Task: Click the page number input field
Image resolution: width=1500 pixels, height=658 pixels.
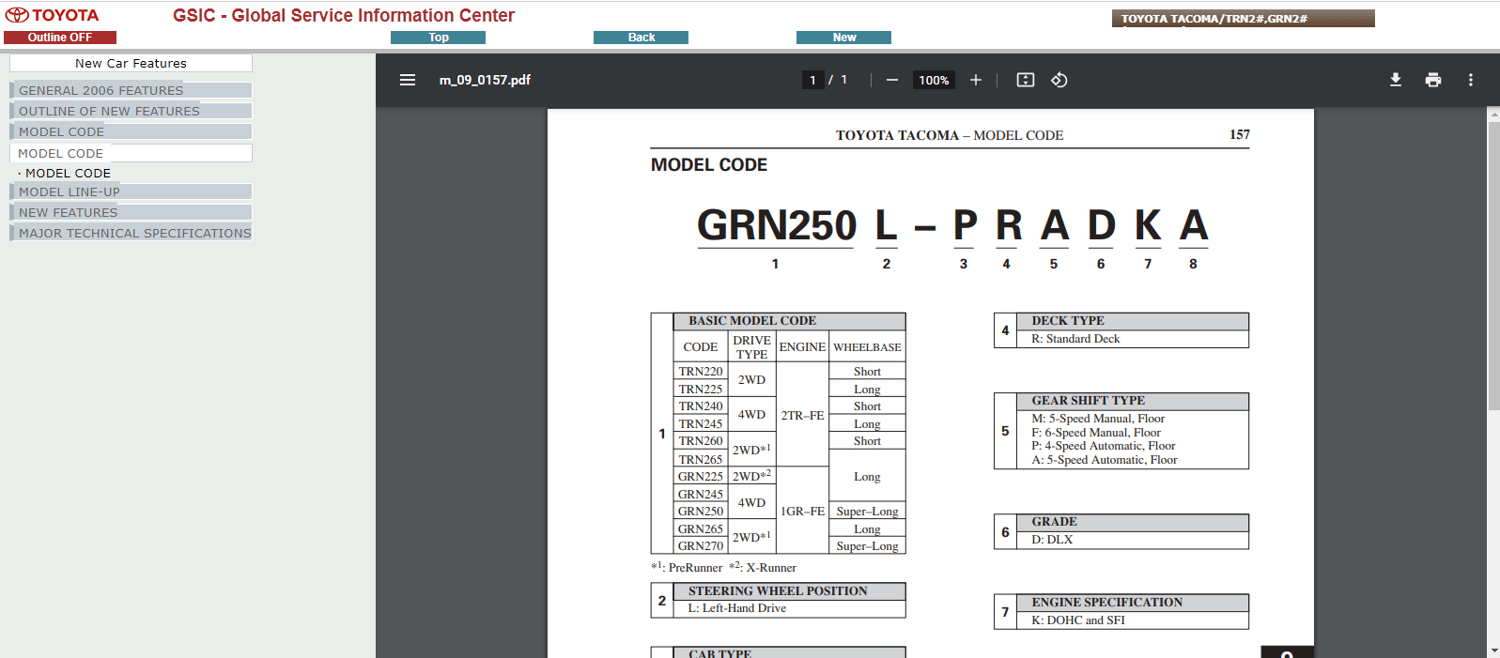Action: pos(812,80)
